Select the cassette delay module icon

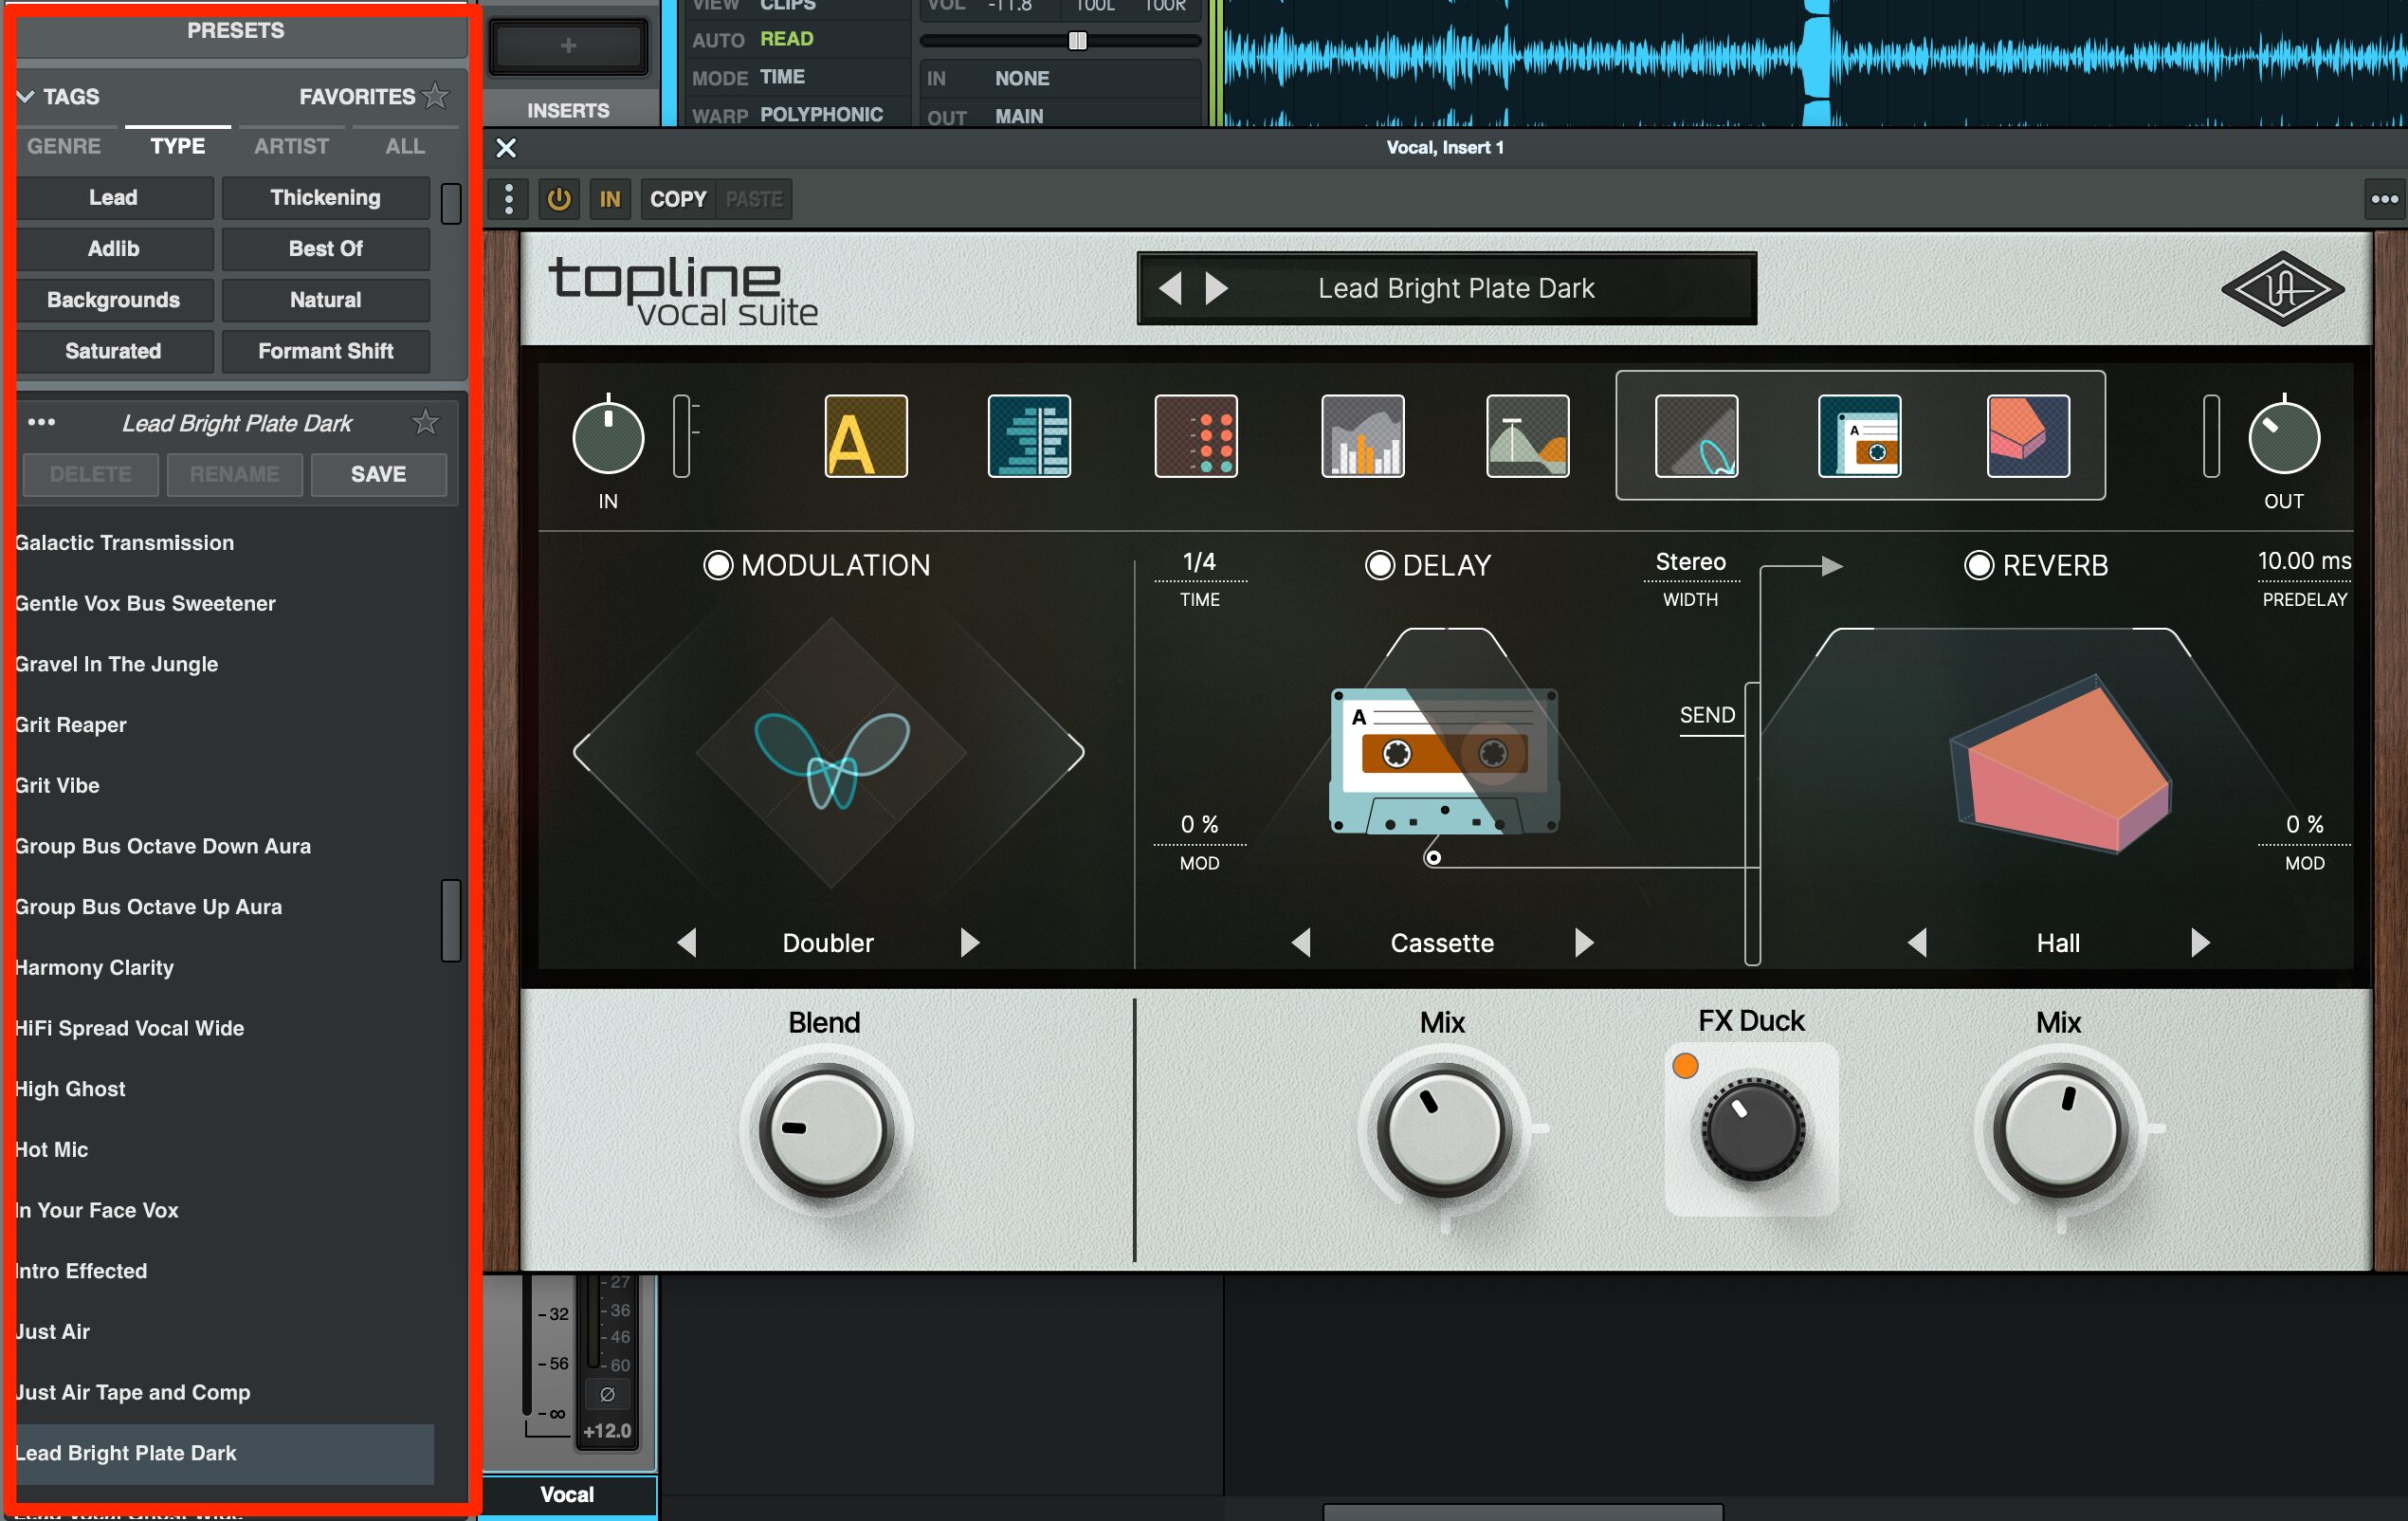tap(1859, 436)
